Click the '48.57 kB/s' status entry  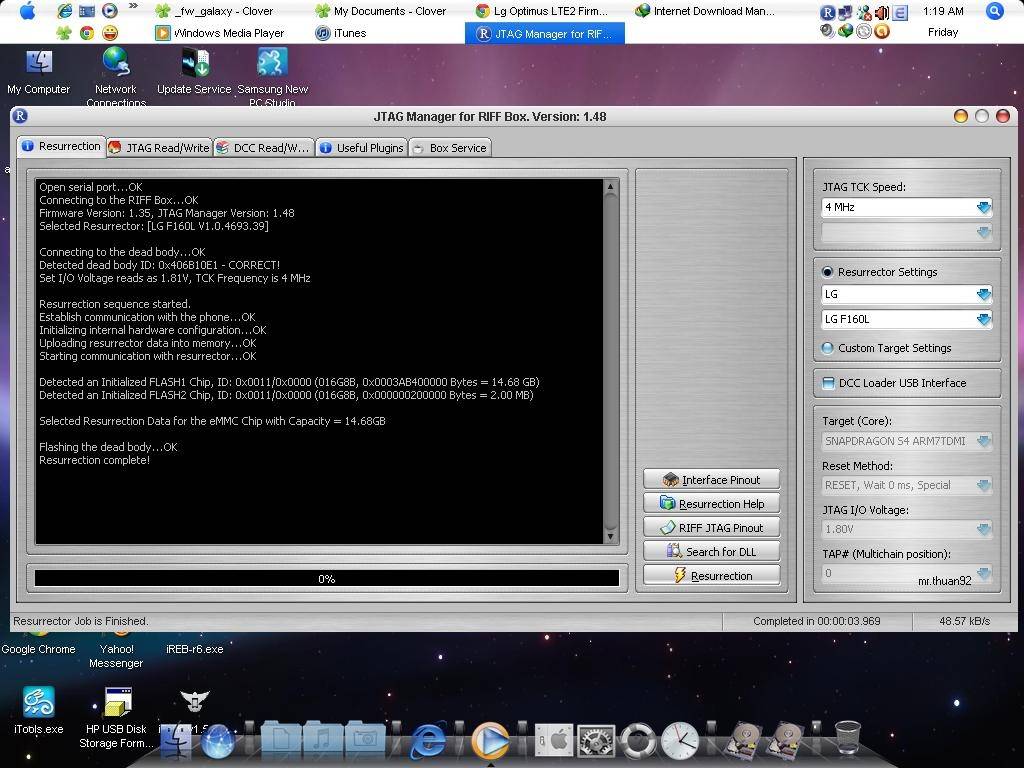coord(965,622)
